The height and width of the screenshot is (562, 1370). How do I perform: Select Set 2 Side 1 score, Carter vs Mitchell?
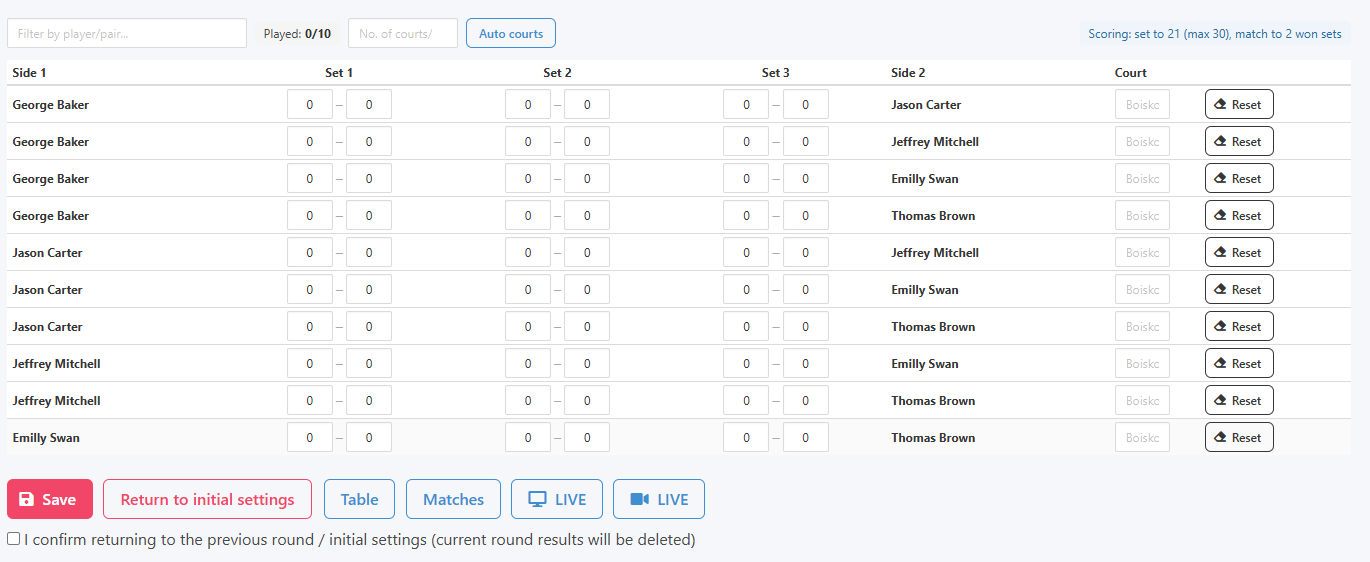(528, 252)
